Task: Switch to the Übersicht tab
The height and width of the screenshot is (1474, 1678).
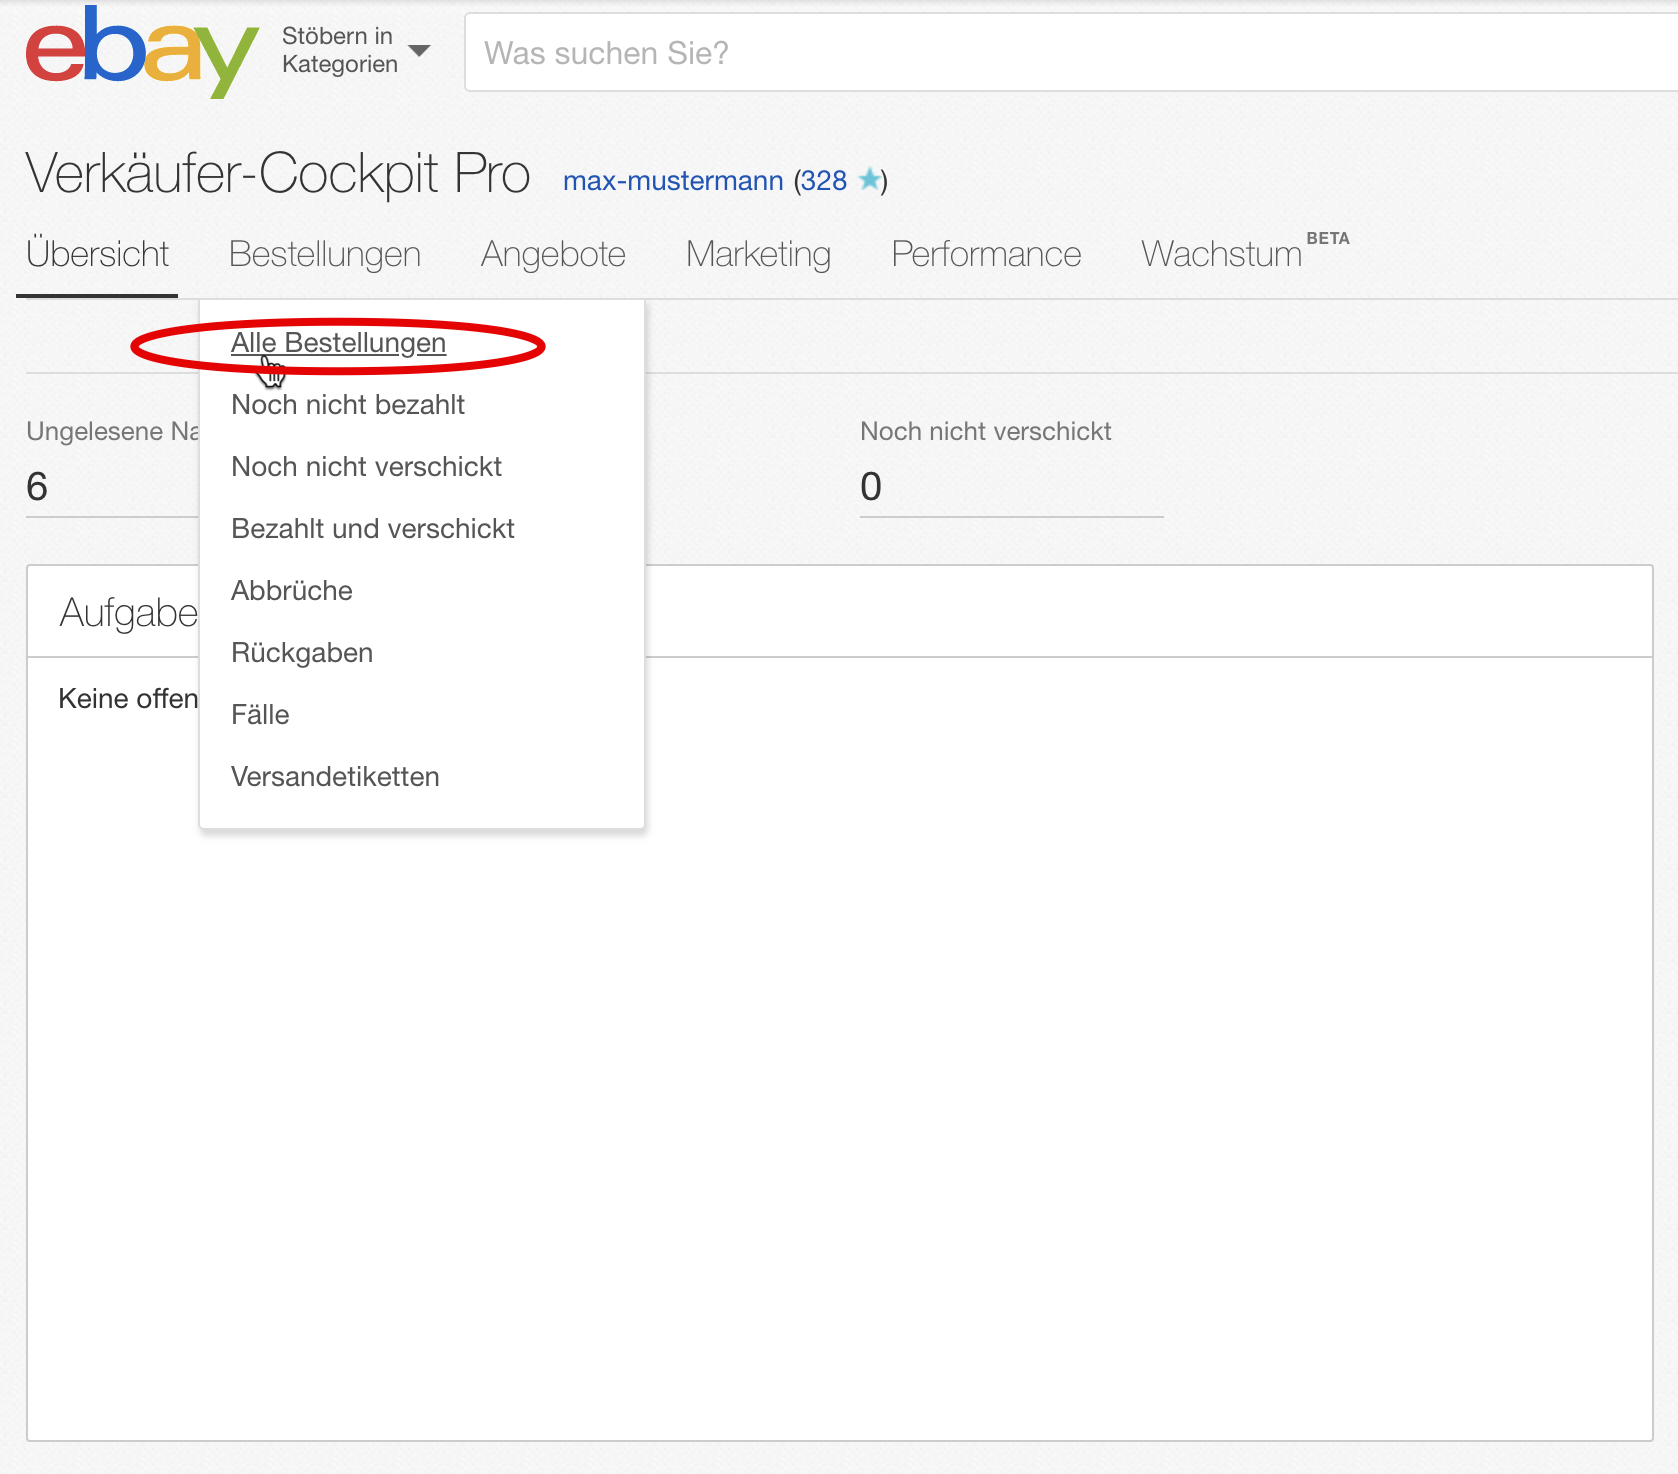Action: point(98,254)
